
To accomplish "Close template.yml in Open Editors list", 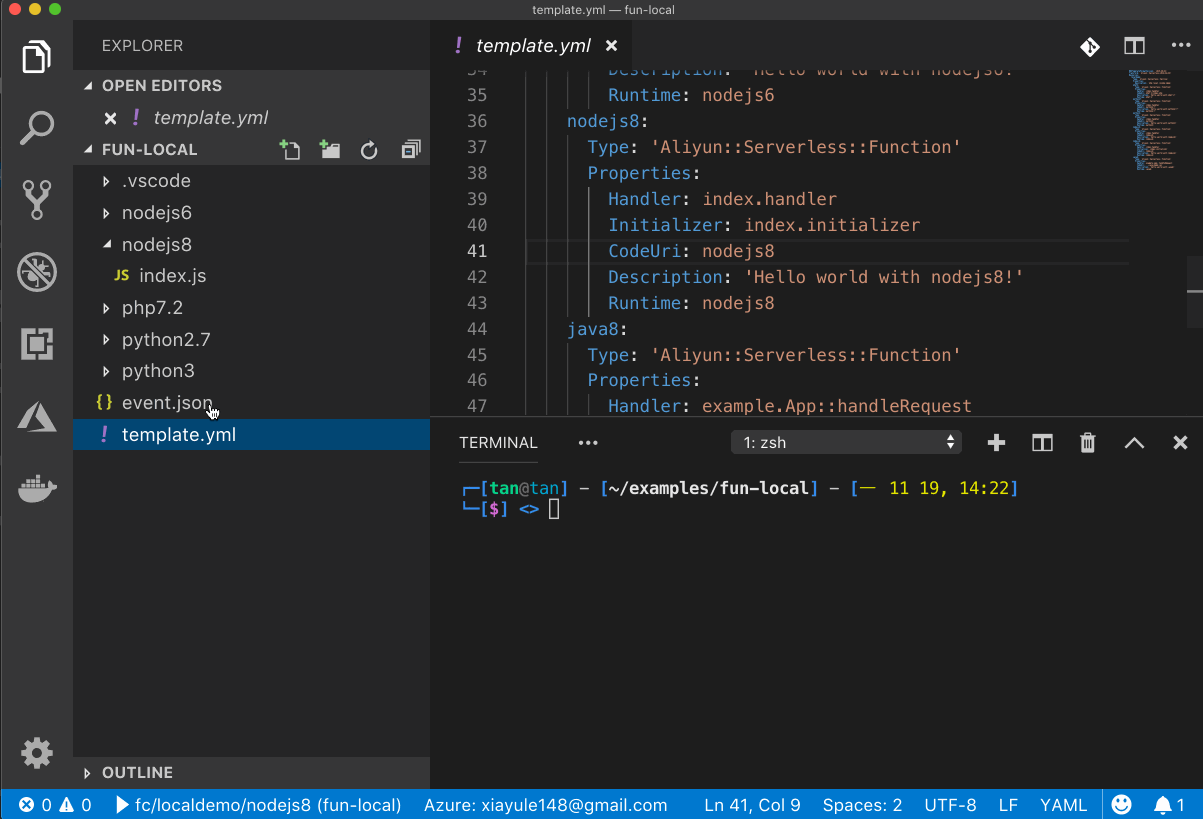I will pos(111,118).
